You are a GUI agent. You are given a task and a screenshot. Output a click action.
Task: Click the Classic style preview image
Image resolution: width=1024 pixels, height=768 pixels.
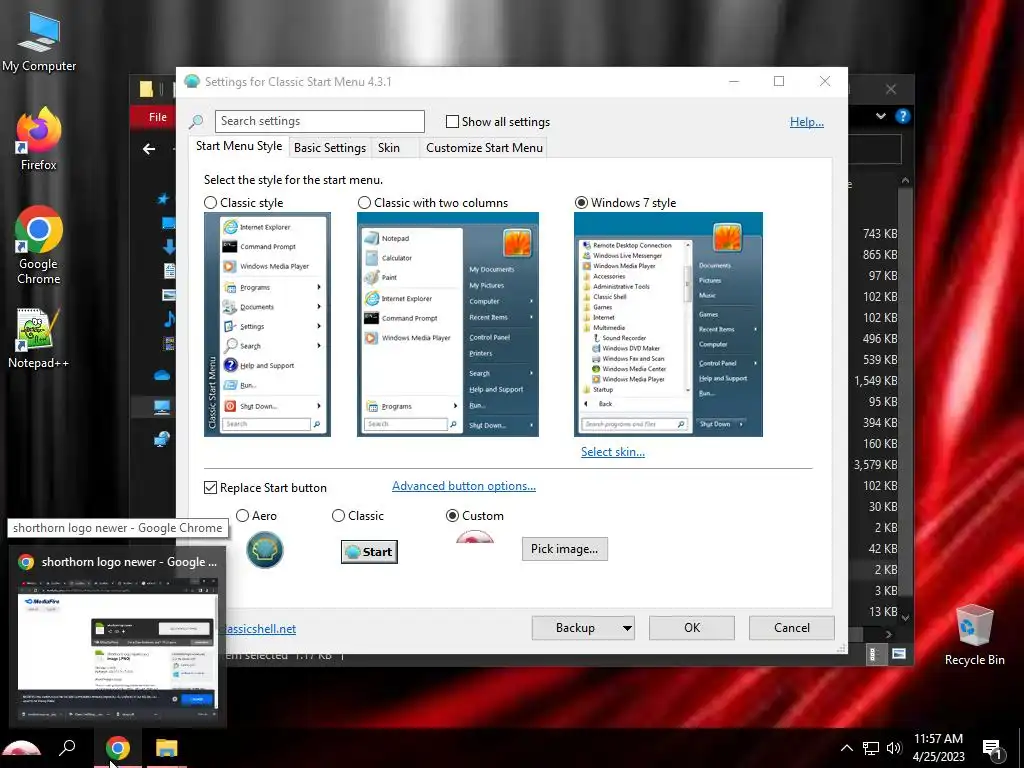[267, 324]
